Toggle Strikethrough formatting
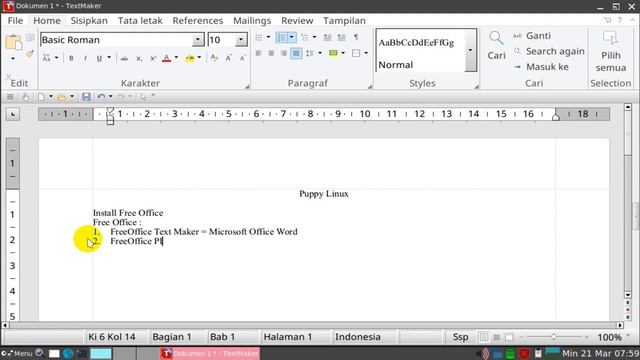Screen dimensions: 640x360 (124, 58)
